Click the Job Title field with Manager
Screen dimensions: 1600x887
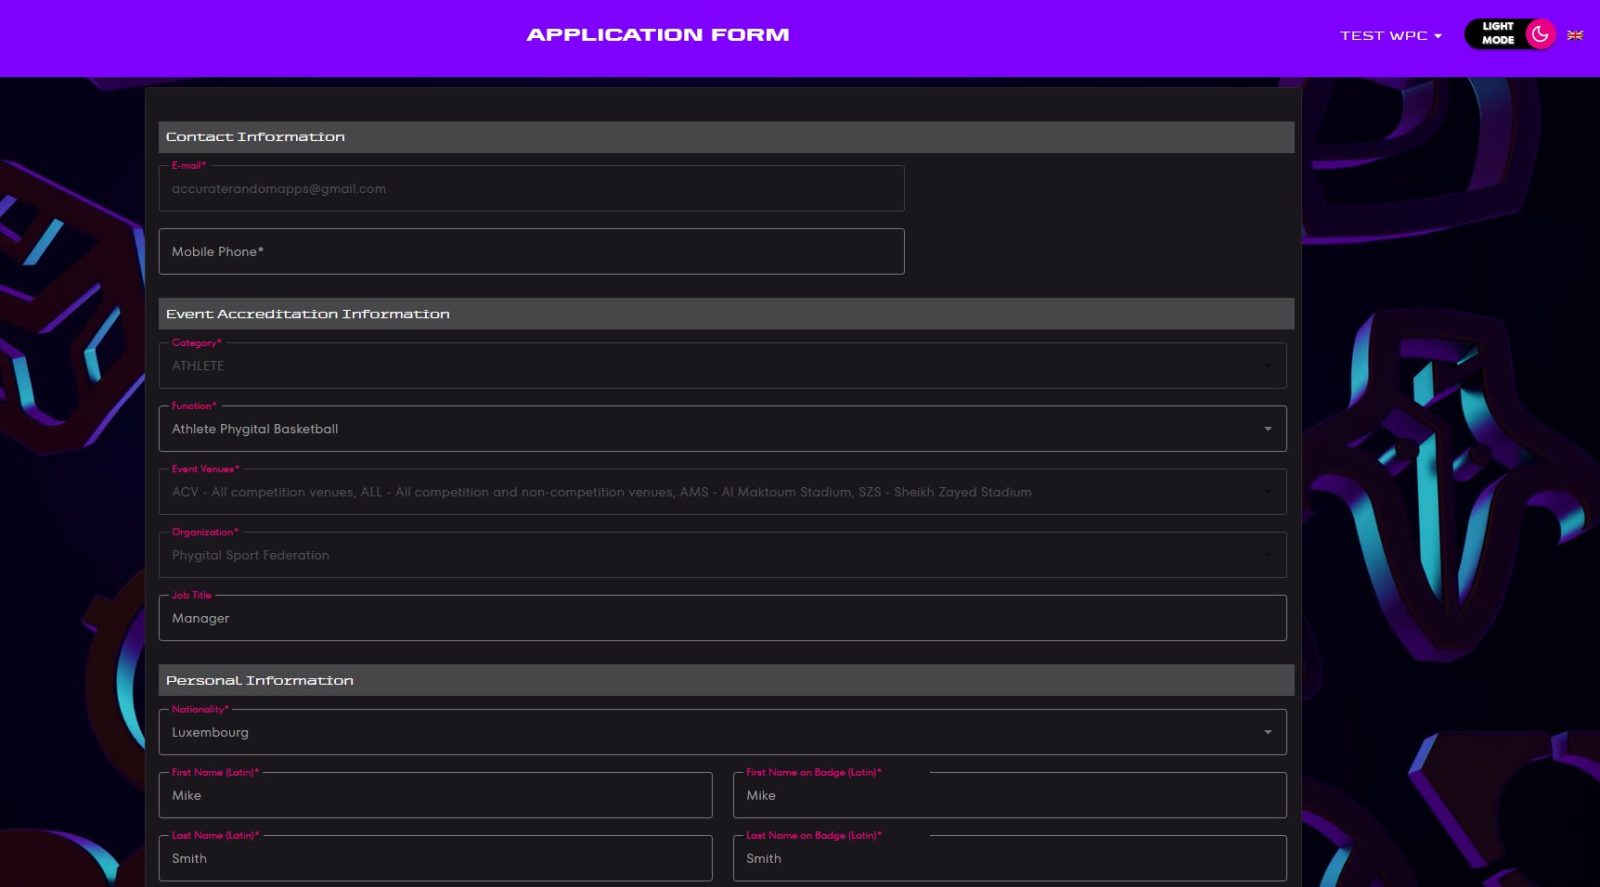[722, 617]
